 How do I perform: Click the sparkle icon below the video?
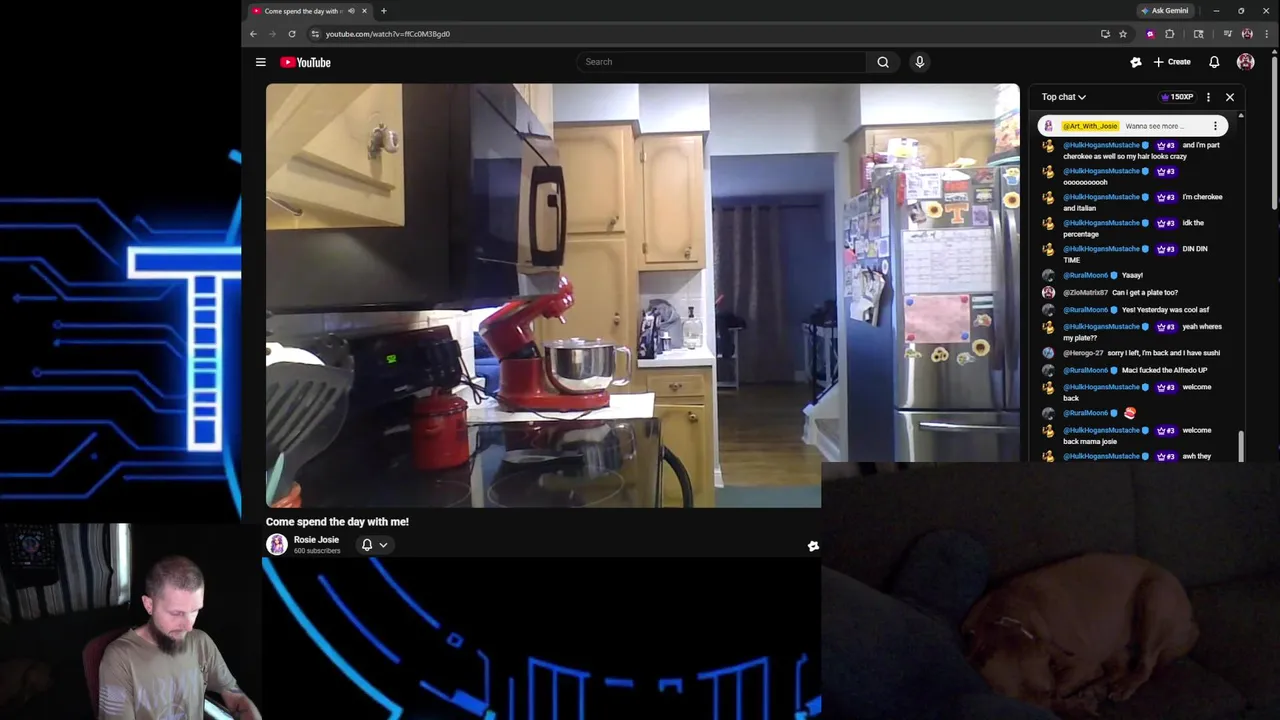(x=813, y=546)
